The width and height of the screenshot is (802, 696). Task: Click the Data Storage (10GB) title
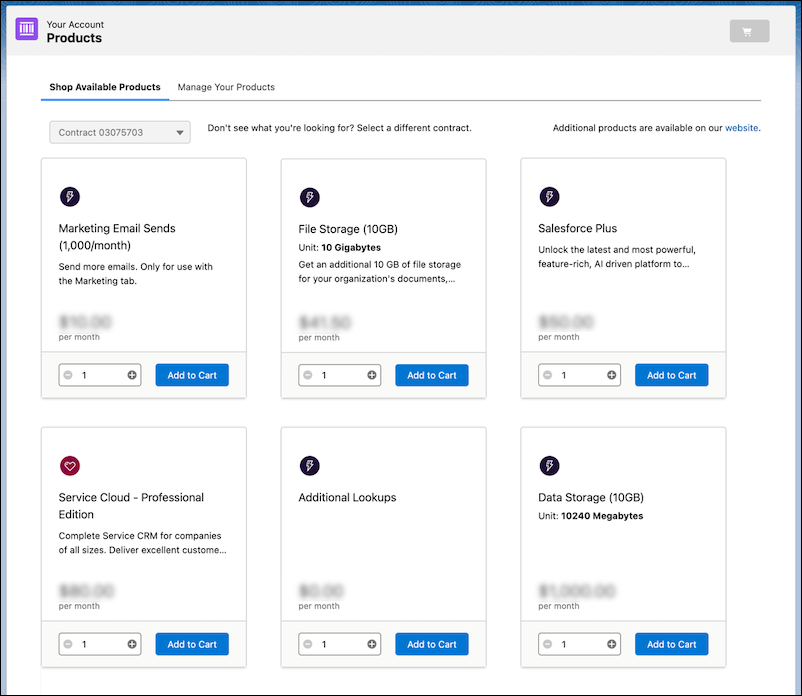point(591,497)
